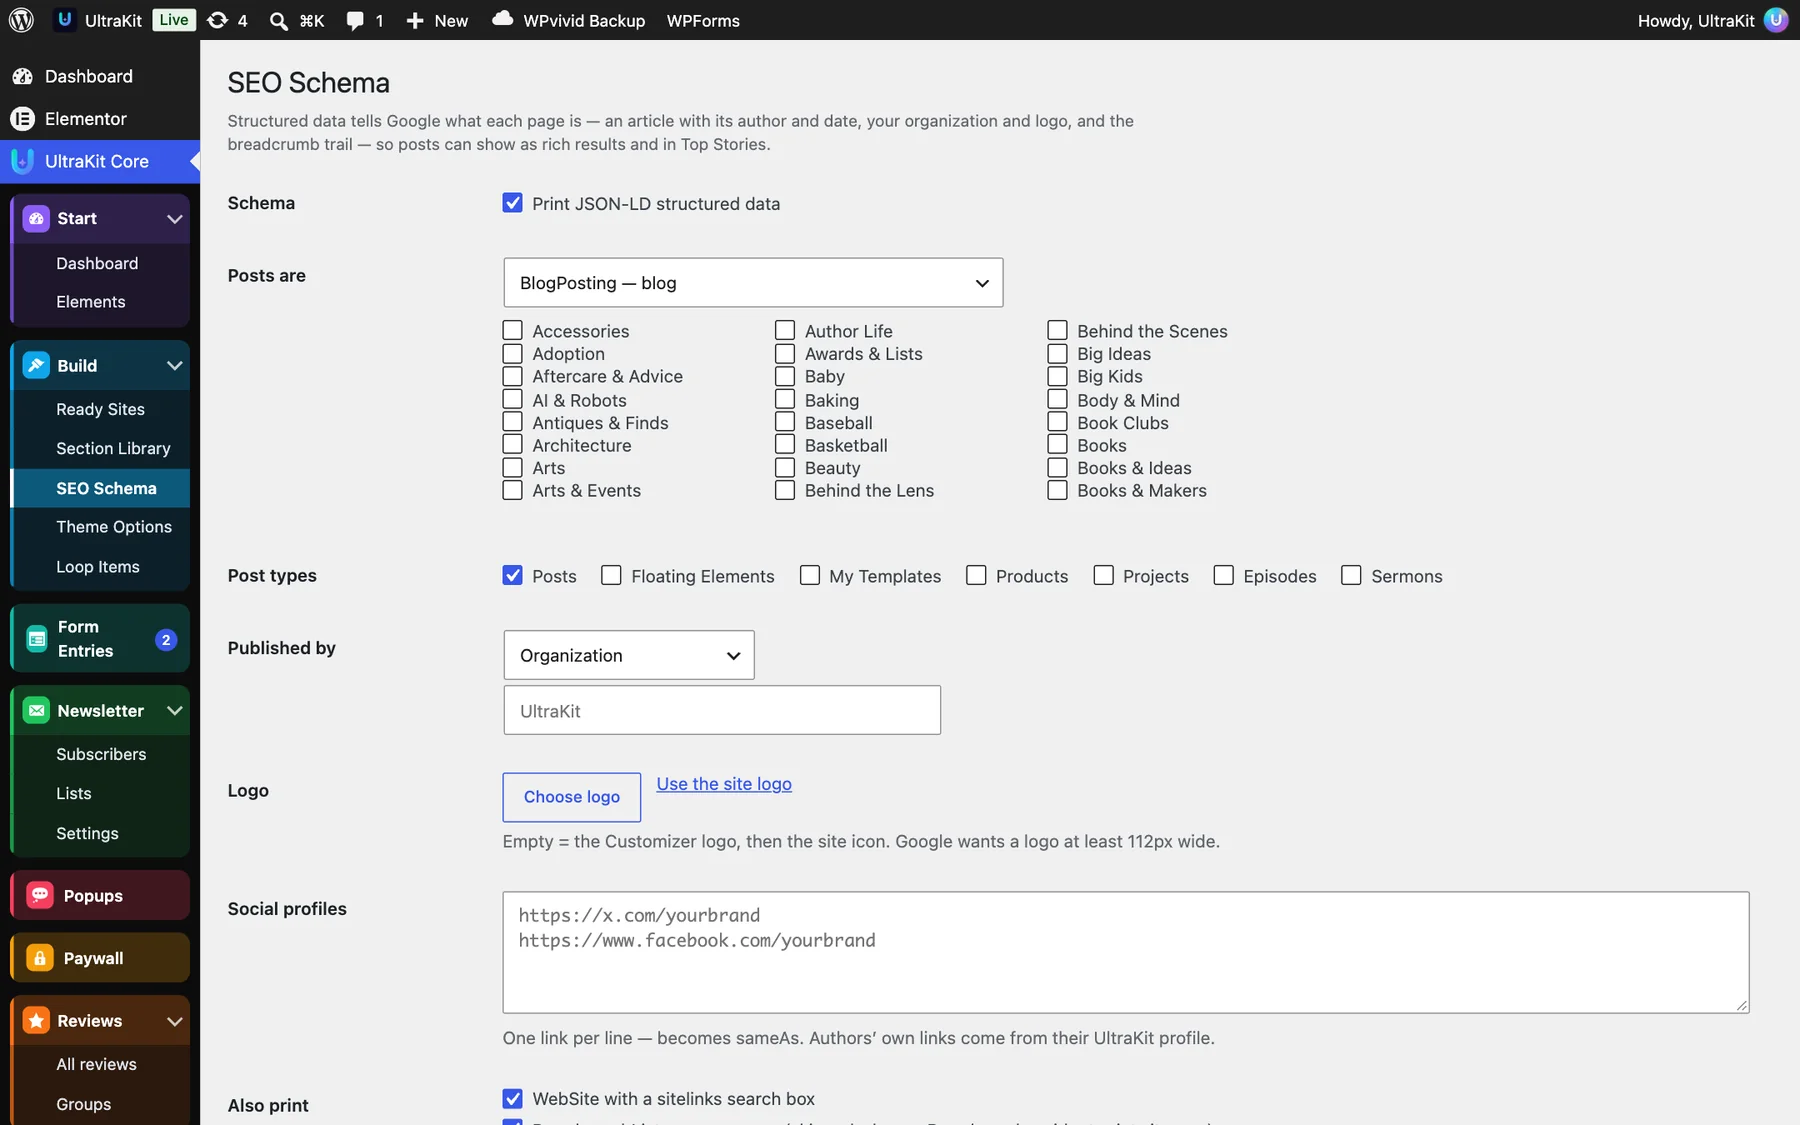Open WPForms in admin bar

(x=703, y=21)
